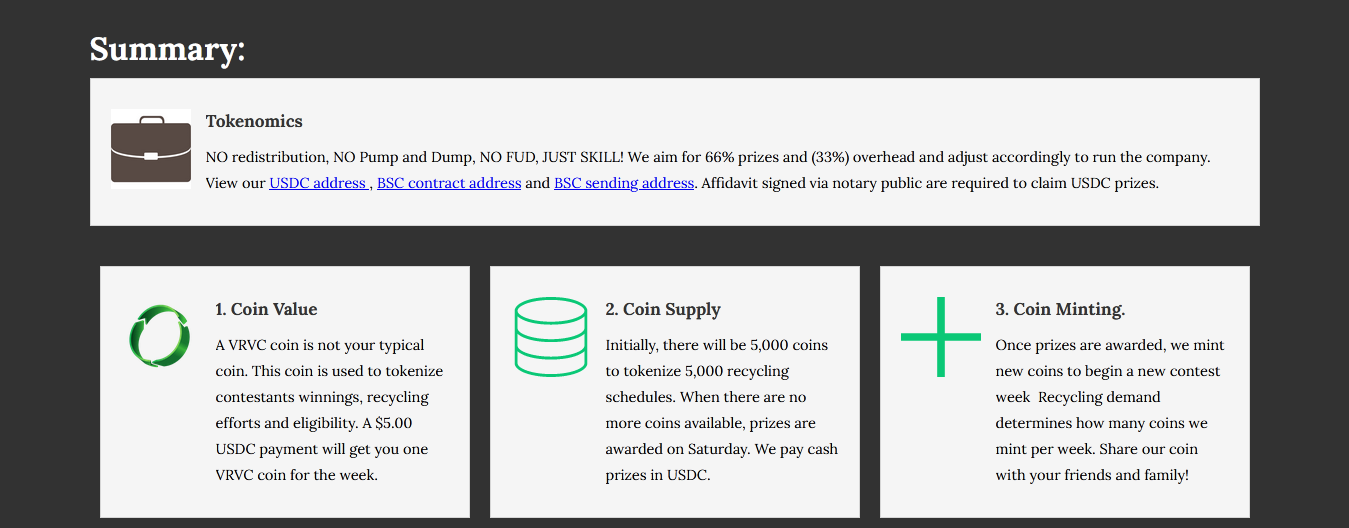
Task: Click 'We pay cash prizes in USDC' text
Action: pyautogui.click(x=722, y=462)
